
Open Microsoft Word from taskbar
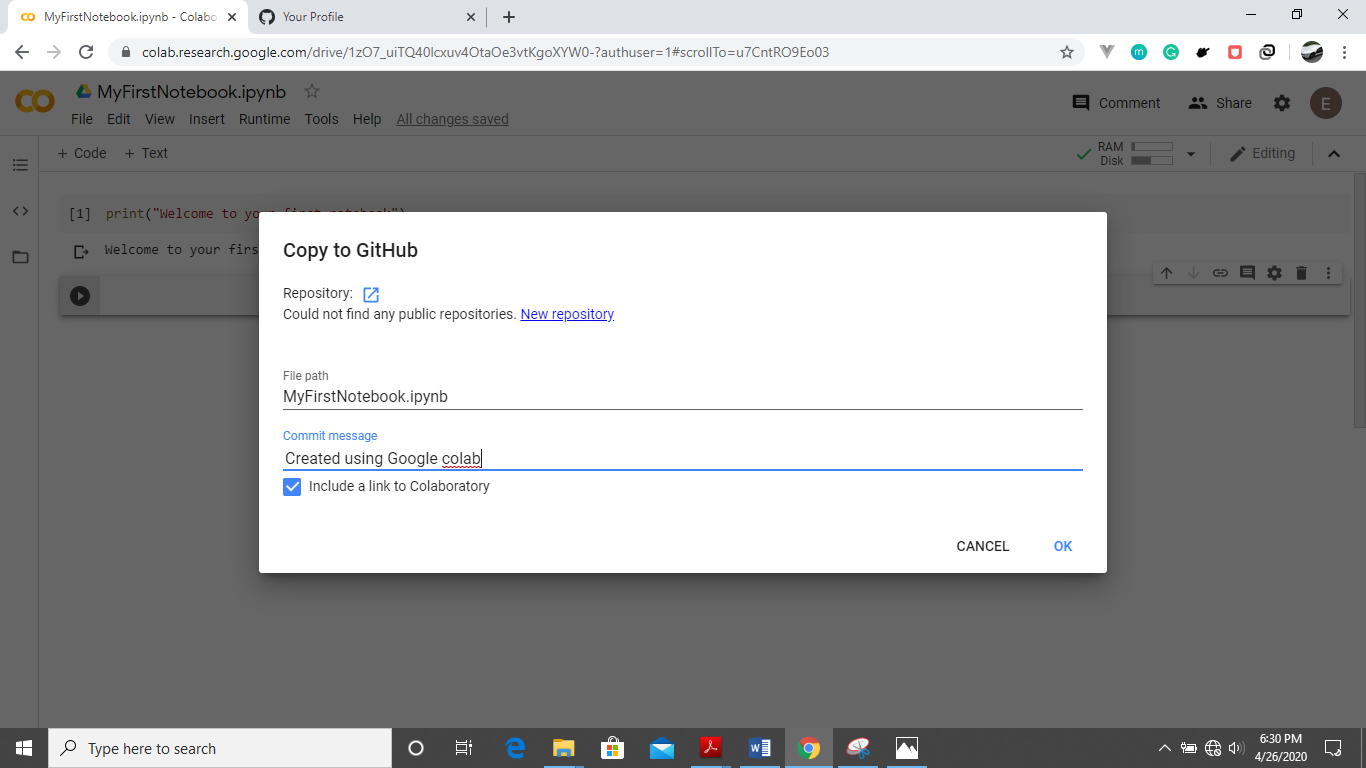(760, 748)
